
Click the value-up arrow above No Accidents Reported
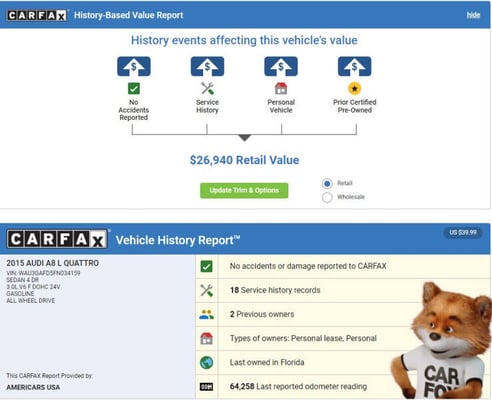[x=134, y=66]
